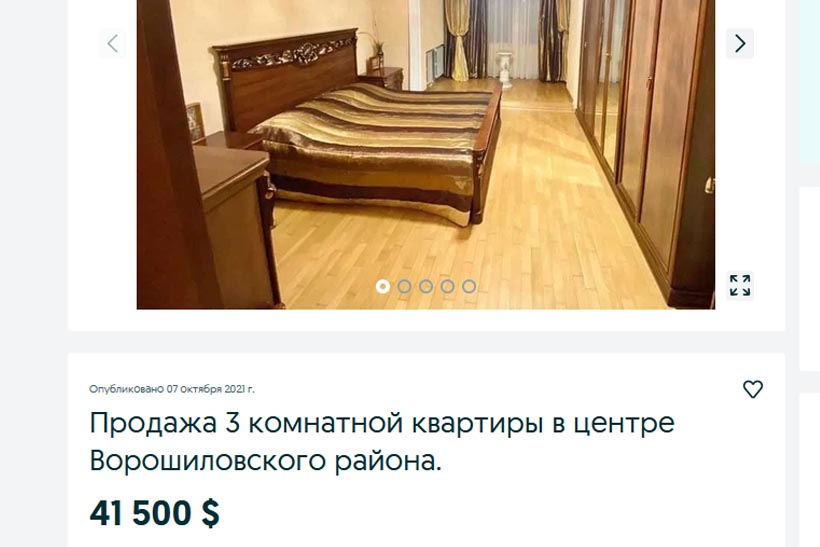
Task: Click the publication date '07 октября 2021 г.'
Action: 211,389
